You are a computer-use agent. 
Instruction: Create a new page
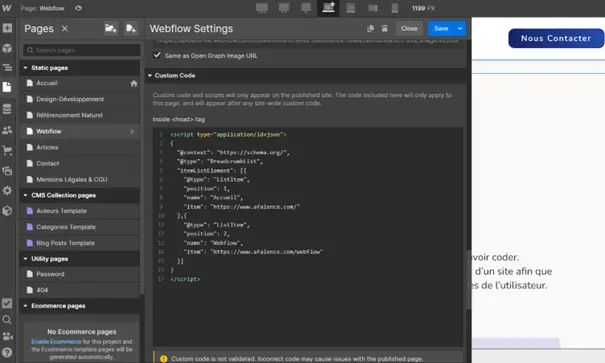coord(131,29)
